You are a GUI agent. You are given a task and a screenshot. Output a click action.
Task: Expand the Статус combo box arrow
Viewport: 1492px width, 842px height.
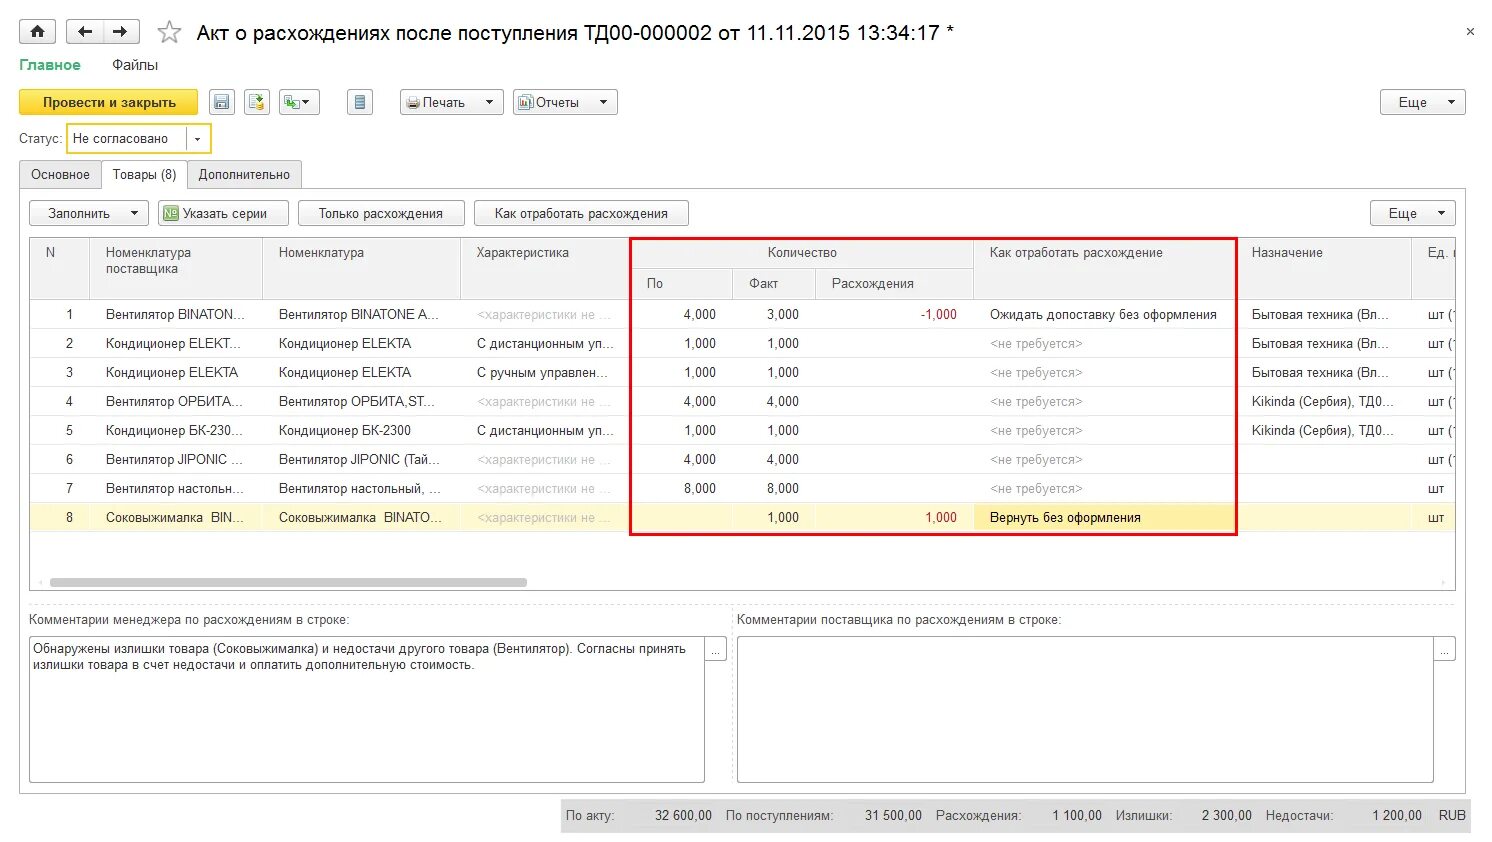pyautogui.click(x=198, y=139)
